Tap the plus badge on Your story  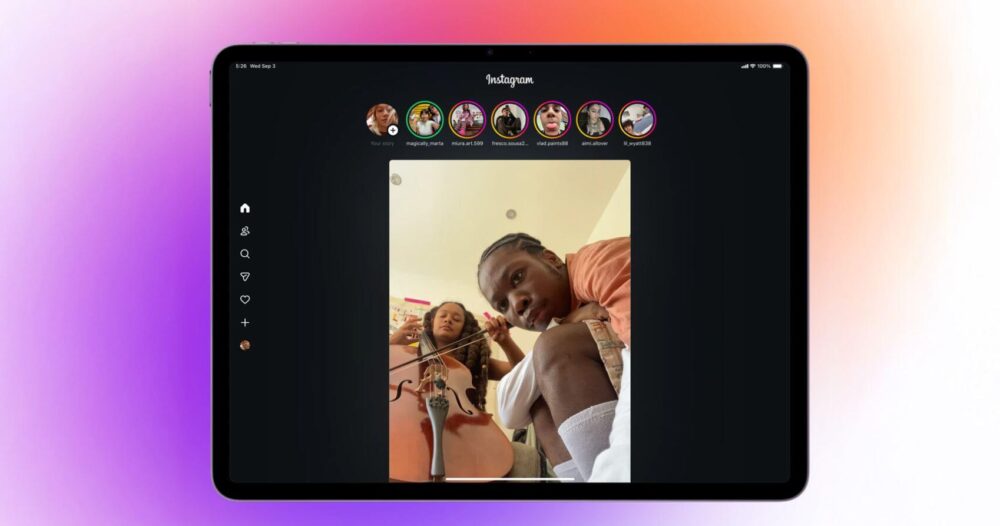393,130
